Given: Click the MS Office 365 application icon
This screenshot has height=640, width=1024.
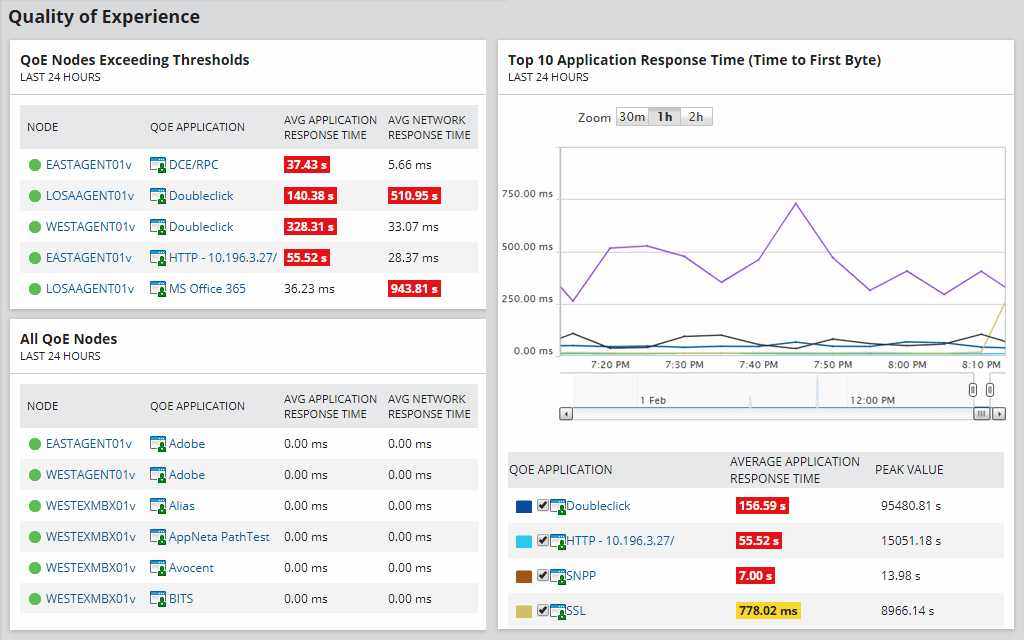Looking at the screenshot, I should 158,288.
